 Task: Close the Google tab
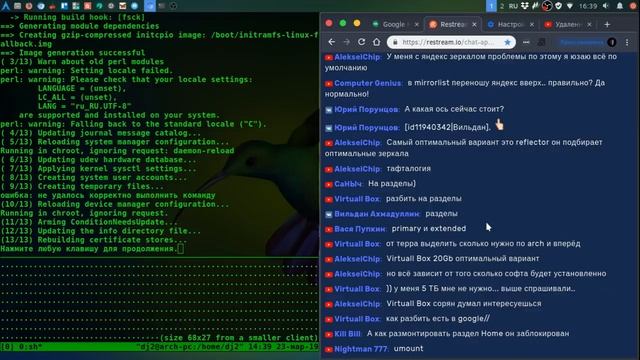(x=416, y=24)
